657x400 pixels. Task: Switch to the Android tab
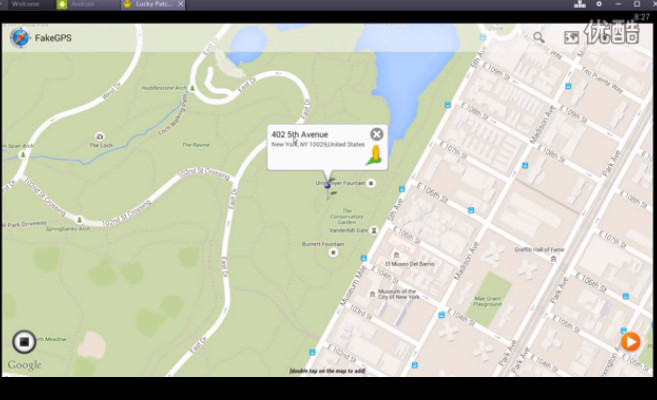tap(83, 4)
